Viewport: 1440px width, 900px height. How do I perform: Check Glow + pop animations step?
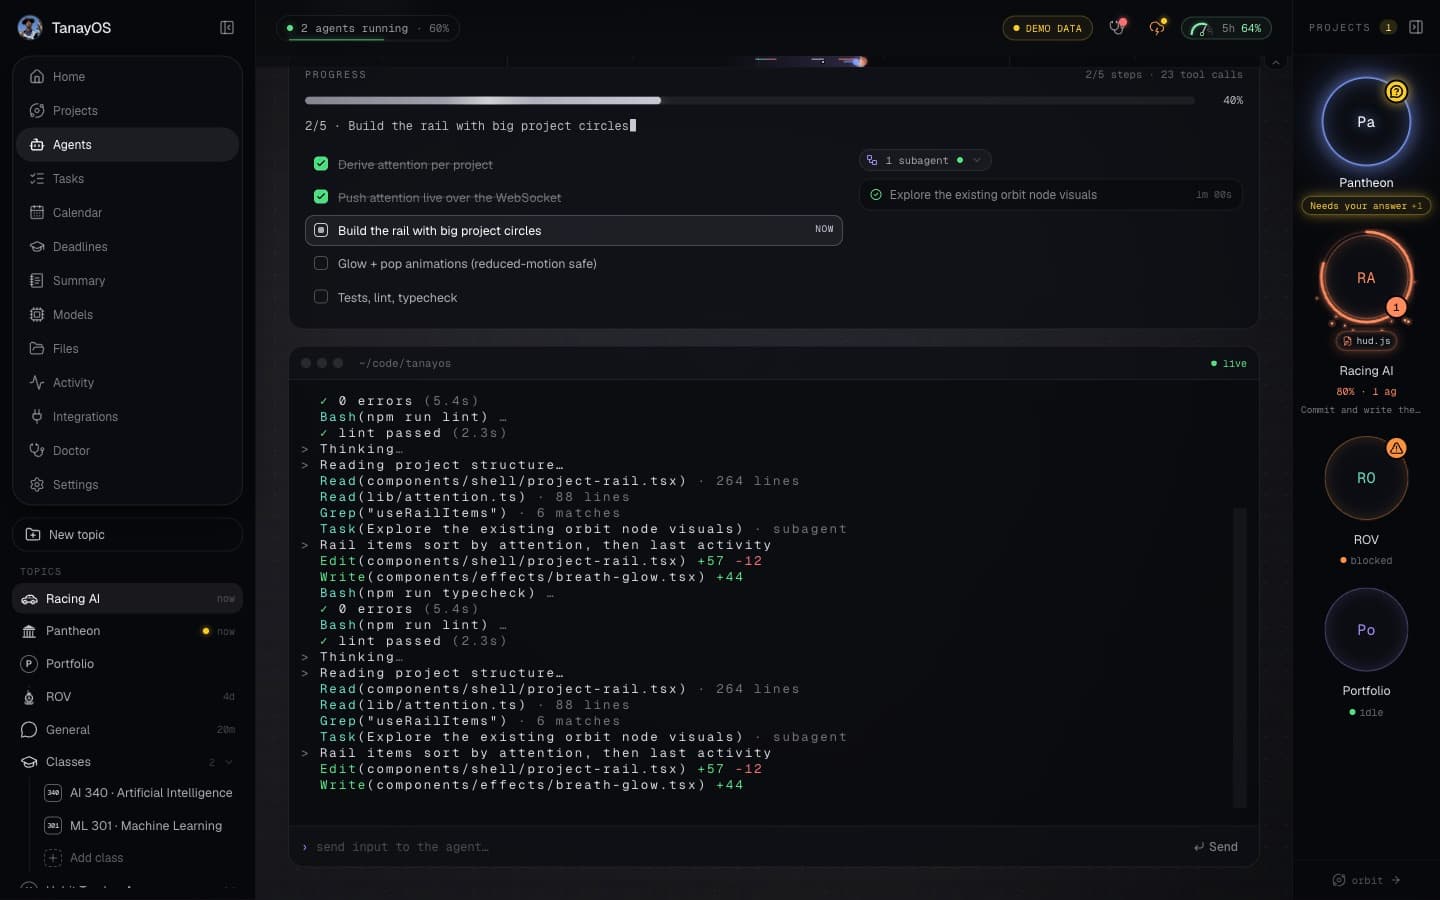pos(321,264)
